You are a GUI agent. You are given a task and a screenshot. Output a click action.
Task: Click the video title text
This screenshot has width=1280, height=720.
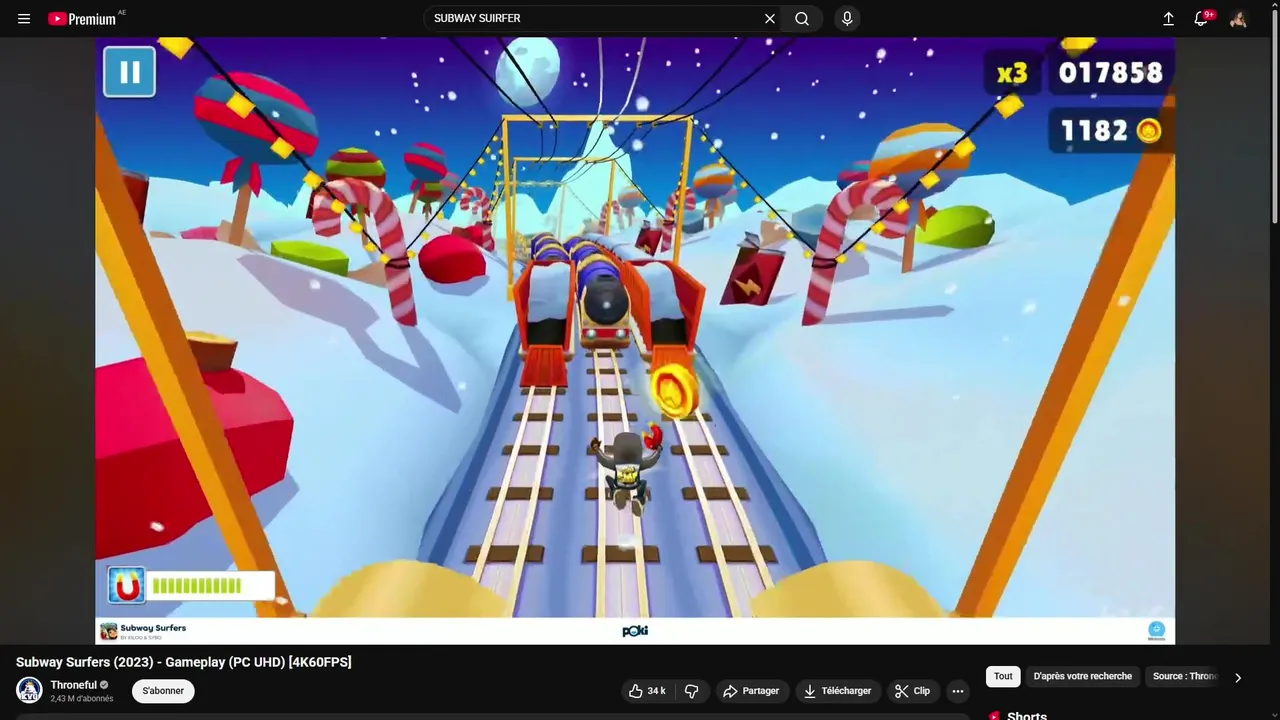click(184, 662)
